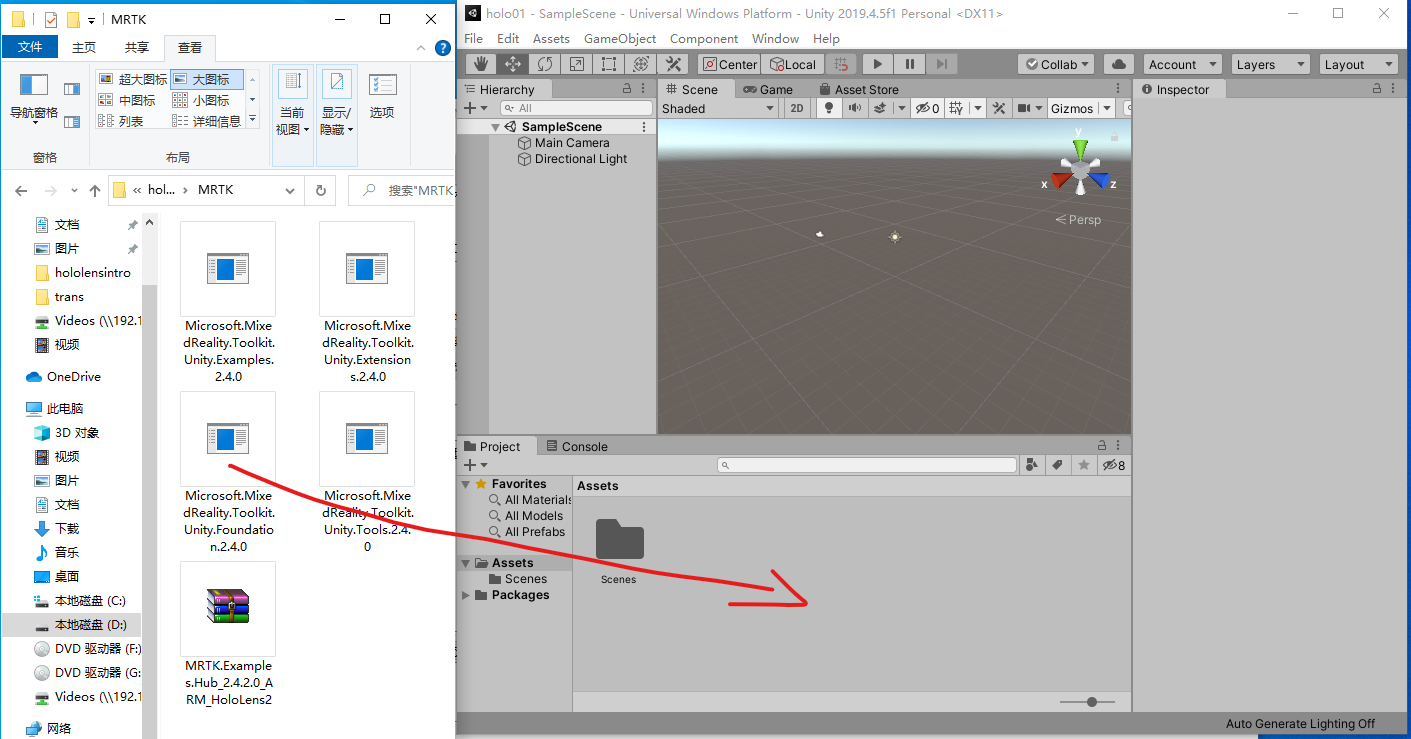The width and height of the screenshot is (1411, 739).
Task: Click the Step frame button in Unity
Action: [941, 64]
